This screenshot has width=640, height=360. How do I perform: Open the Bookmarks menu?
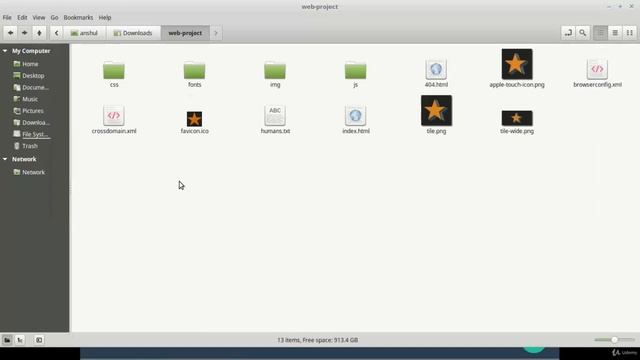[78, 18]
